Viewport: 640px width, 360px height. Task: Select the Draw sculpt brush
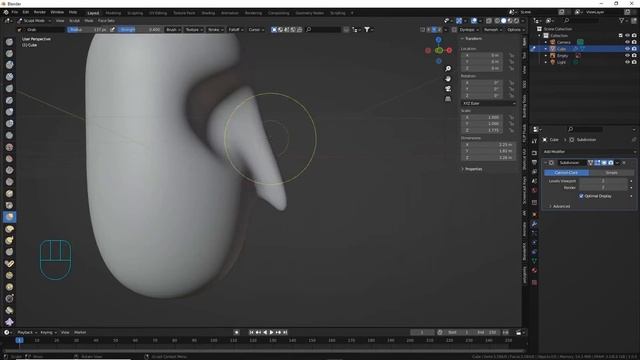[x=9, y=42]
